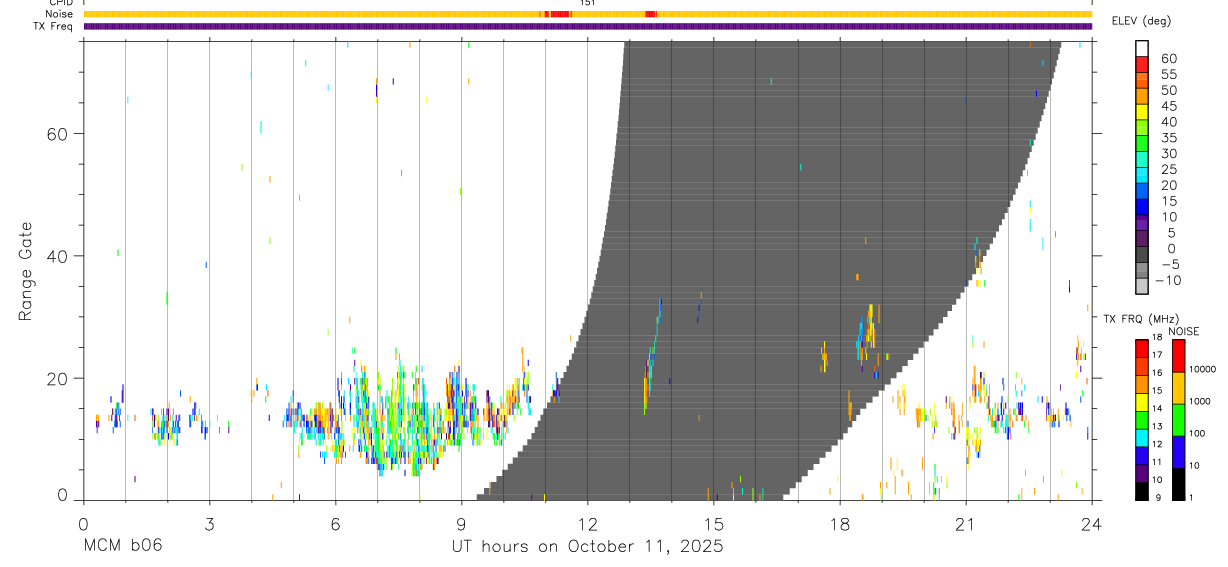Click x-axis tick label '12'
1228x567 pixels.
click(x=587, y=523)
